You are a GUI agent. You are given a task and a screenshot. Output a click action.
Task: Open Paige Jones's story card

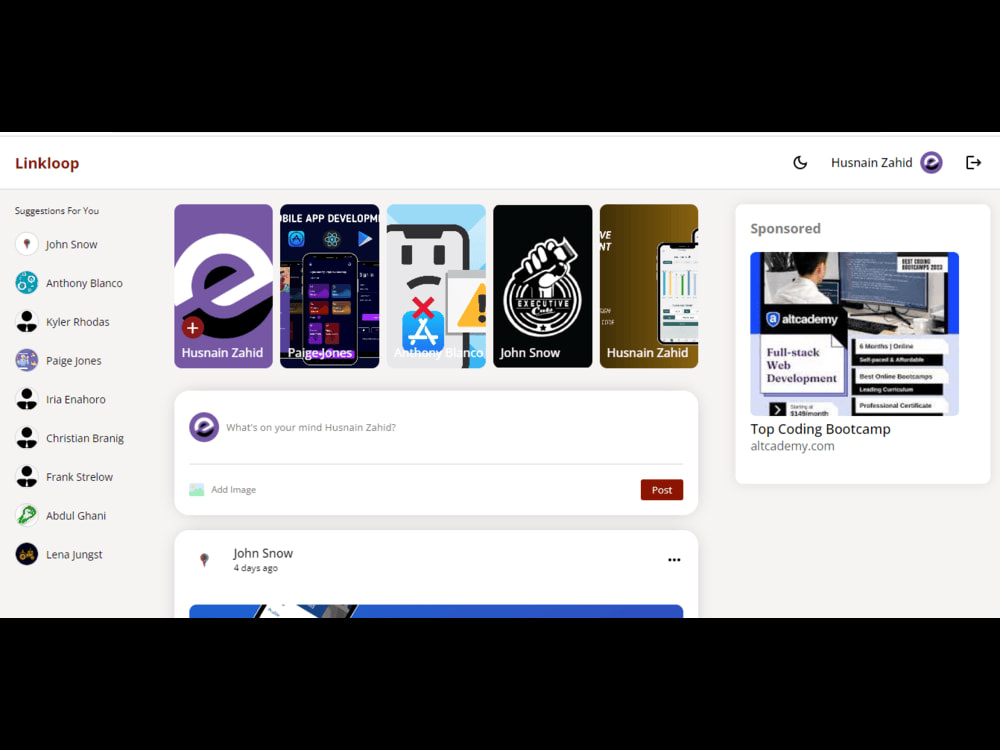330,286
